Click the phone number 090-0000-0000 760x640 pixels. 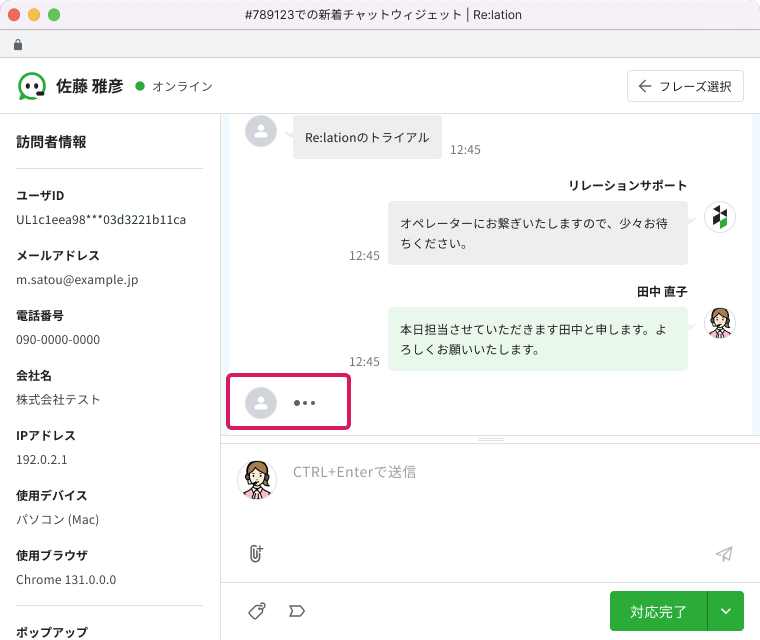point(58,339)
